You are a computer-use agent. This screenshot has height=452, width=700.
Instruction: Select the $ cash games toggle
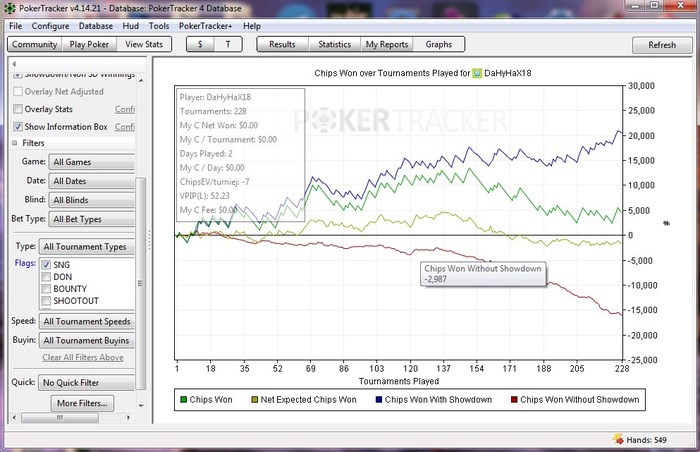pos(200,44)
